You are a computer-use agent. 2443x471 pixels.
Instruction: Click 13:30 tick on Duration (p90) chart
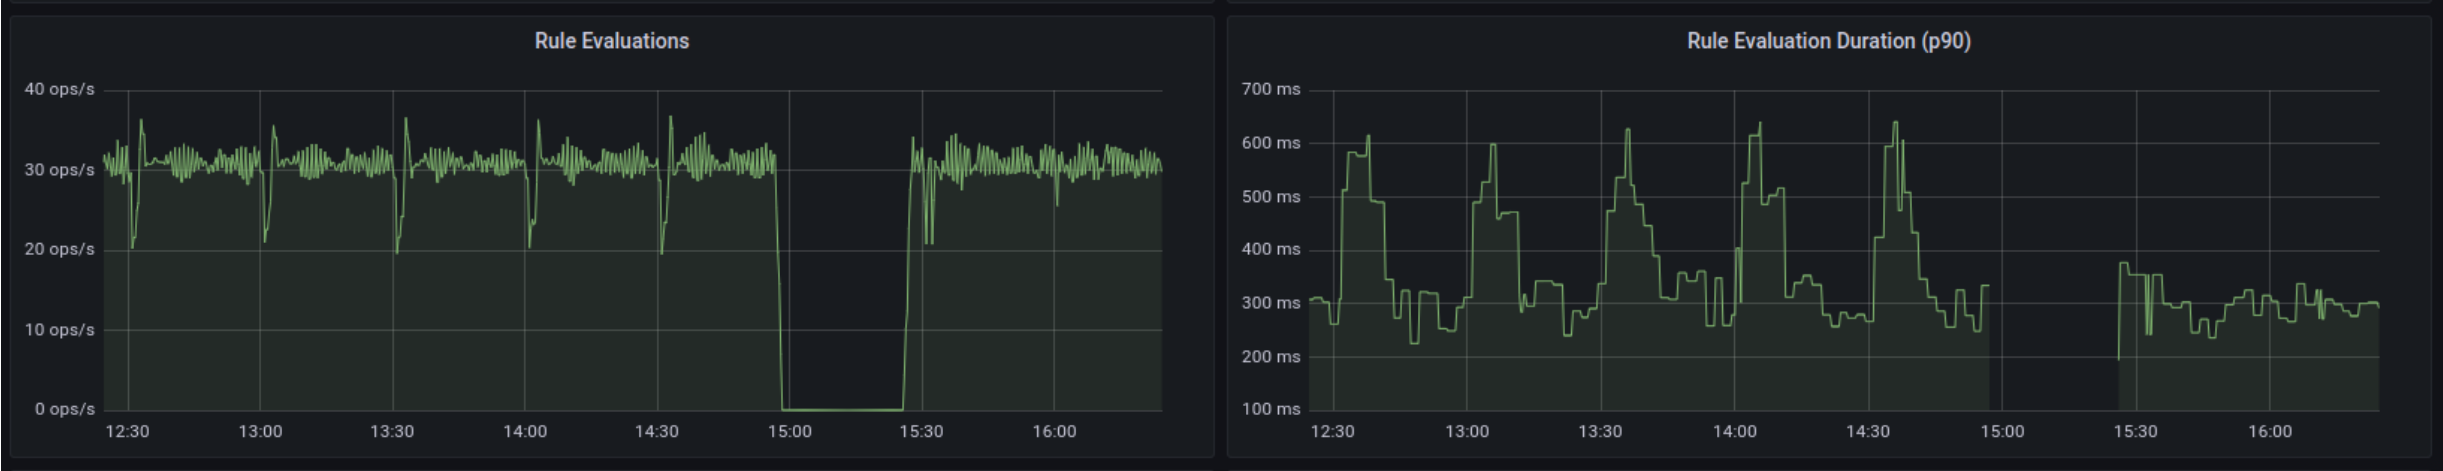click(1600, 431)
